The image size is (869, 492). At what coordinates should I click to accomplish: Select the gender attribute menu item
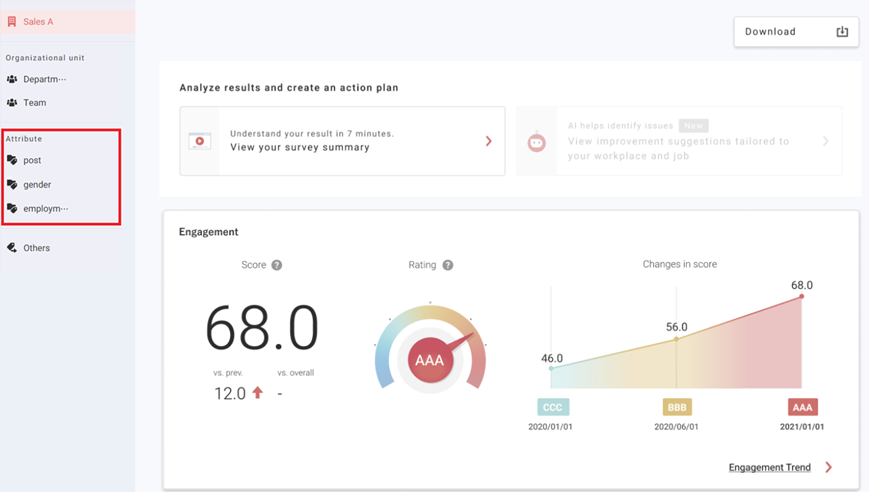[x=37, y=185]
